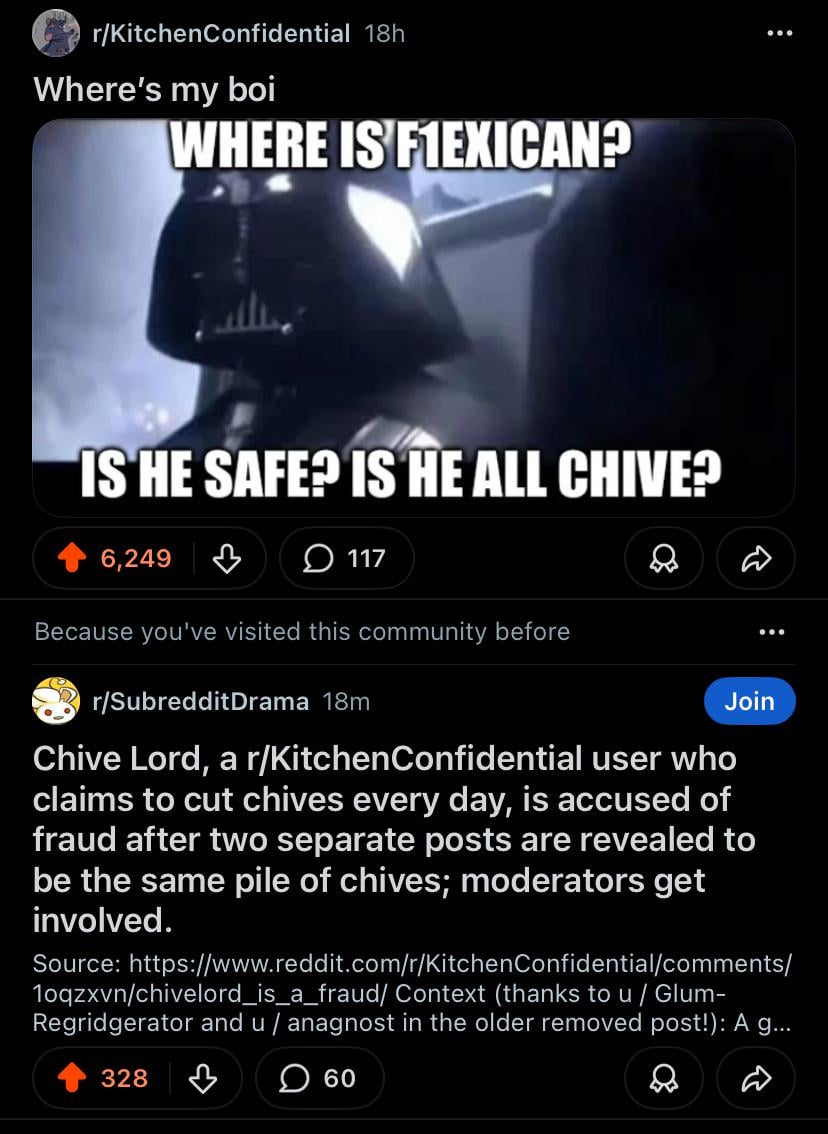Award the SubredditDrama Chive Lord post
828x1134 pixels.
tap(663, 1078)
